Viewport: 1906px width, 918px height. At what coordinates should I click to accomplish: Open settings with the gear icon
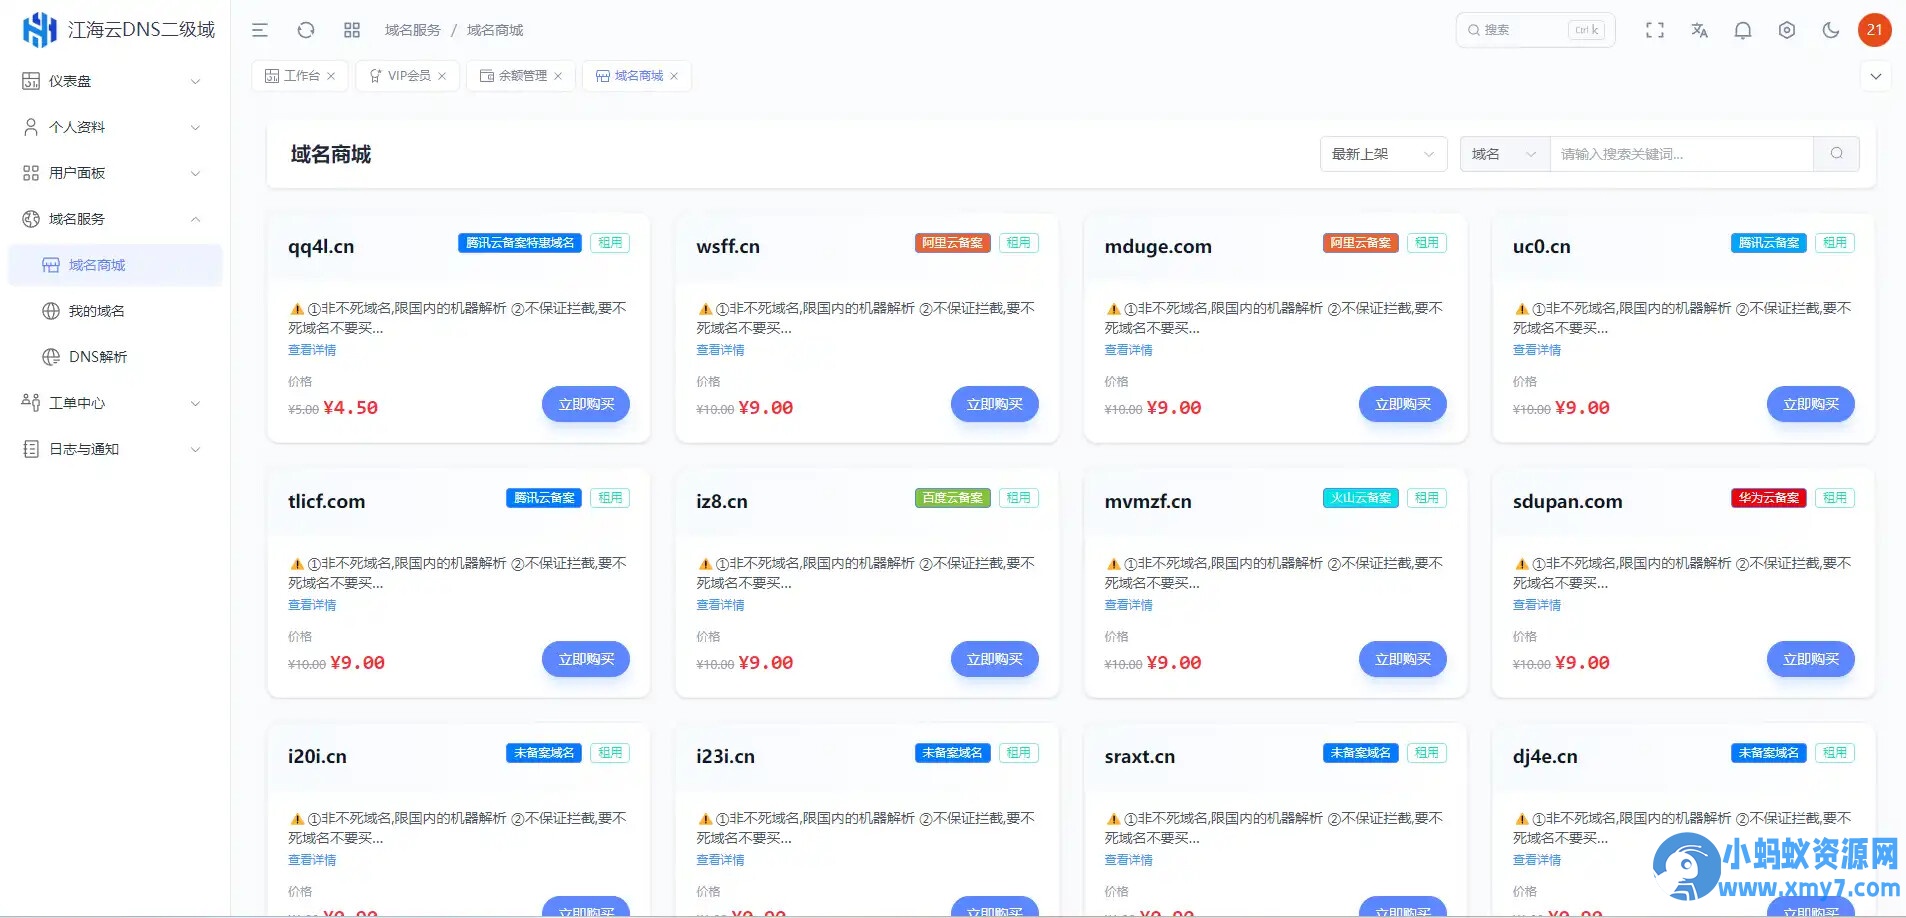1787,29
